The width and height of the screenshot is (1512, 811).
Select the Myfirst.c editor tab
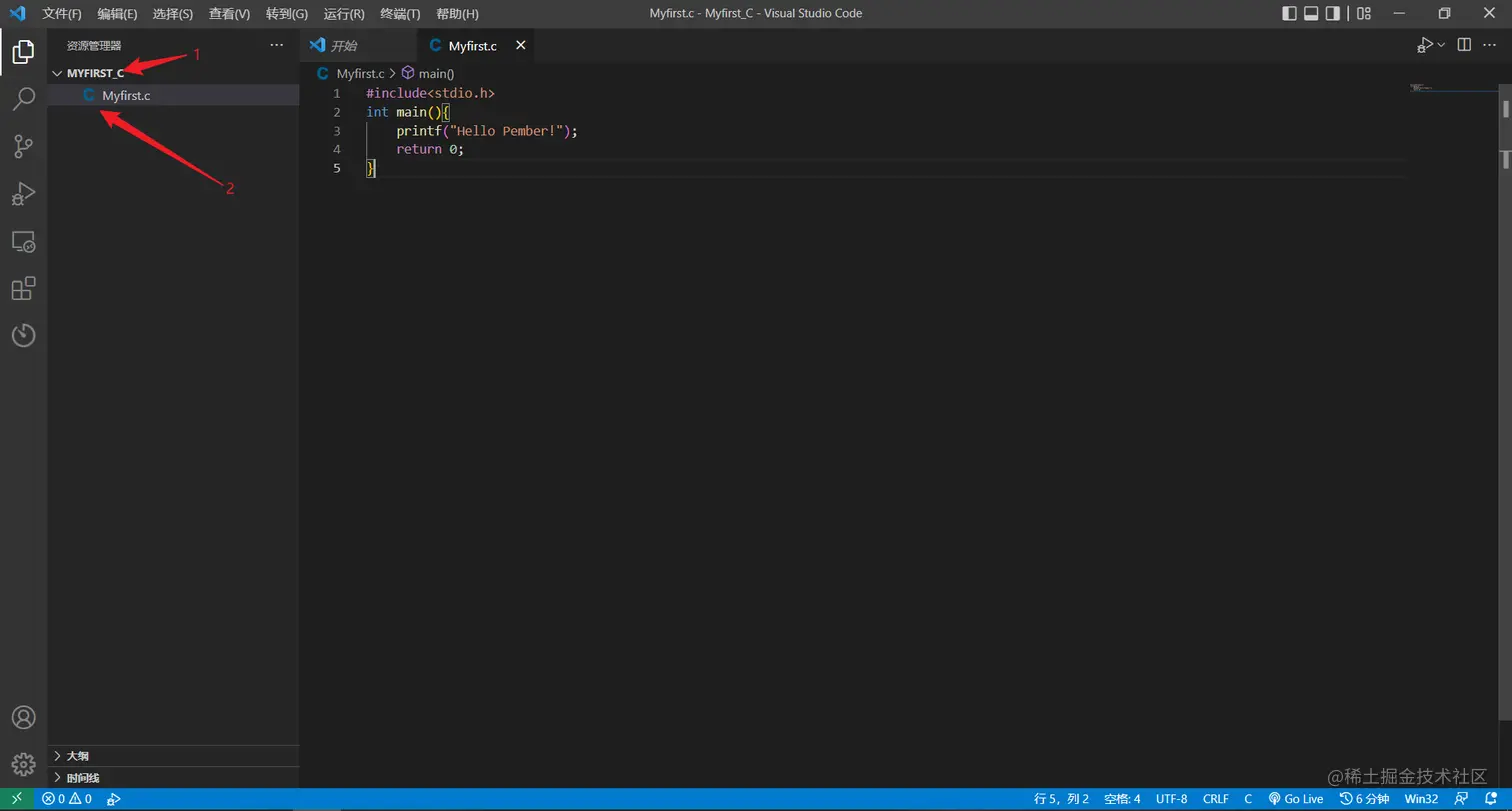pyautogui.click(x=475, y=46)
